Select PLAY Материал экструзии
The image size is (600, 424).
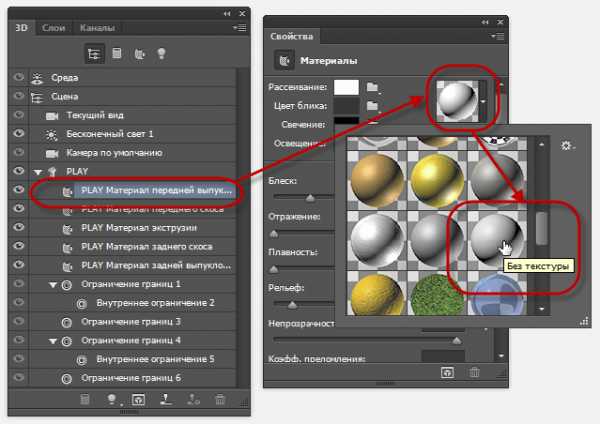click(x=133, y=228)
